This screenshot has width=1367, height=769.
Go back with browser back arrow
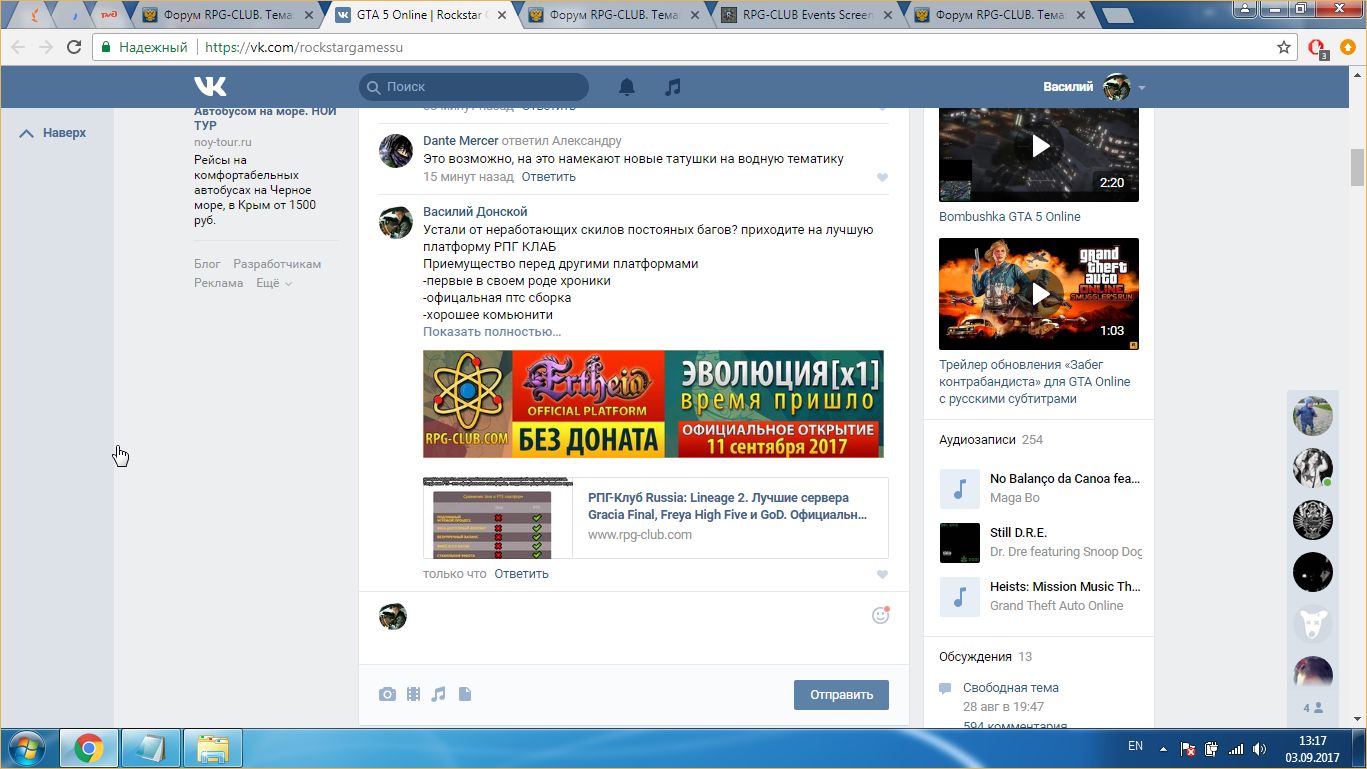click(x=18, y=47)
